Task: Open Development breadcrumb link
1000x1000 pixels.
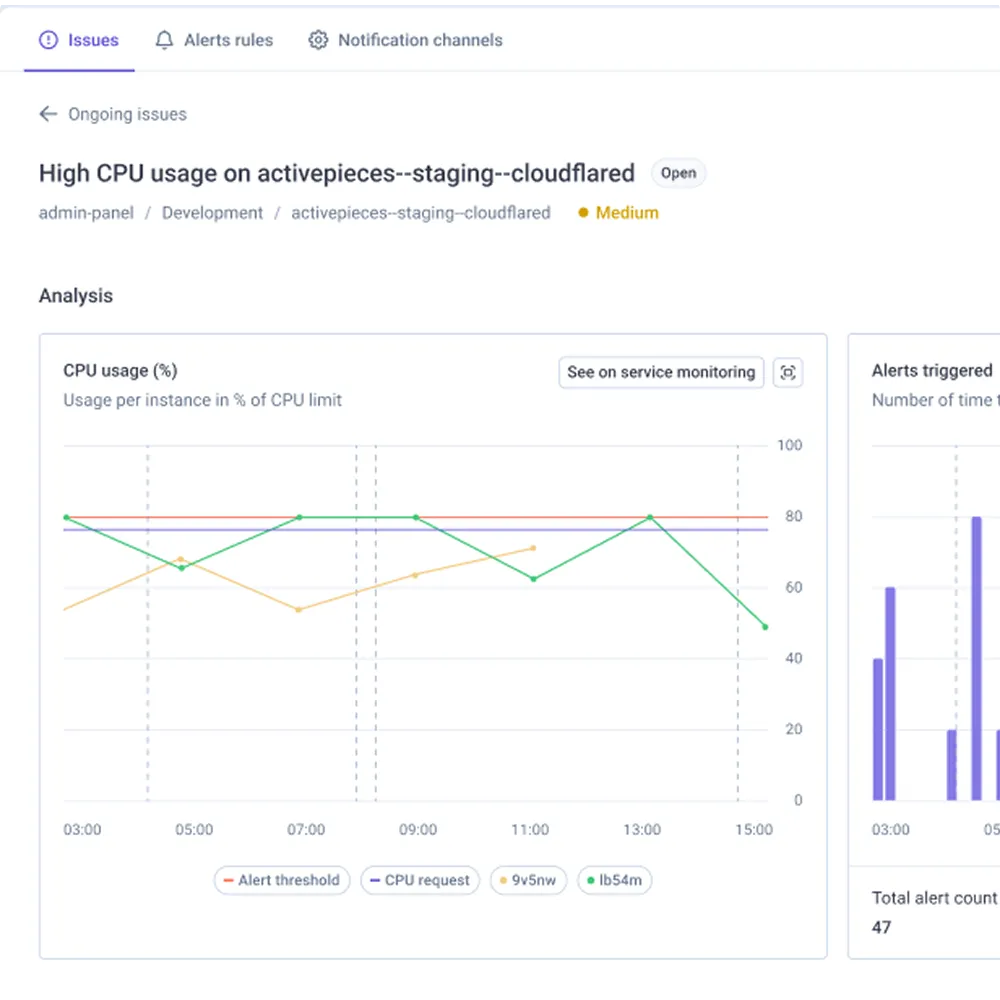Action: [212, 213]
